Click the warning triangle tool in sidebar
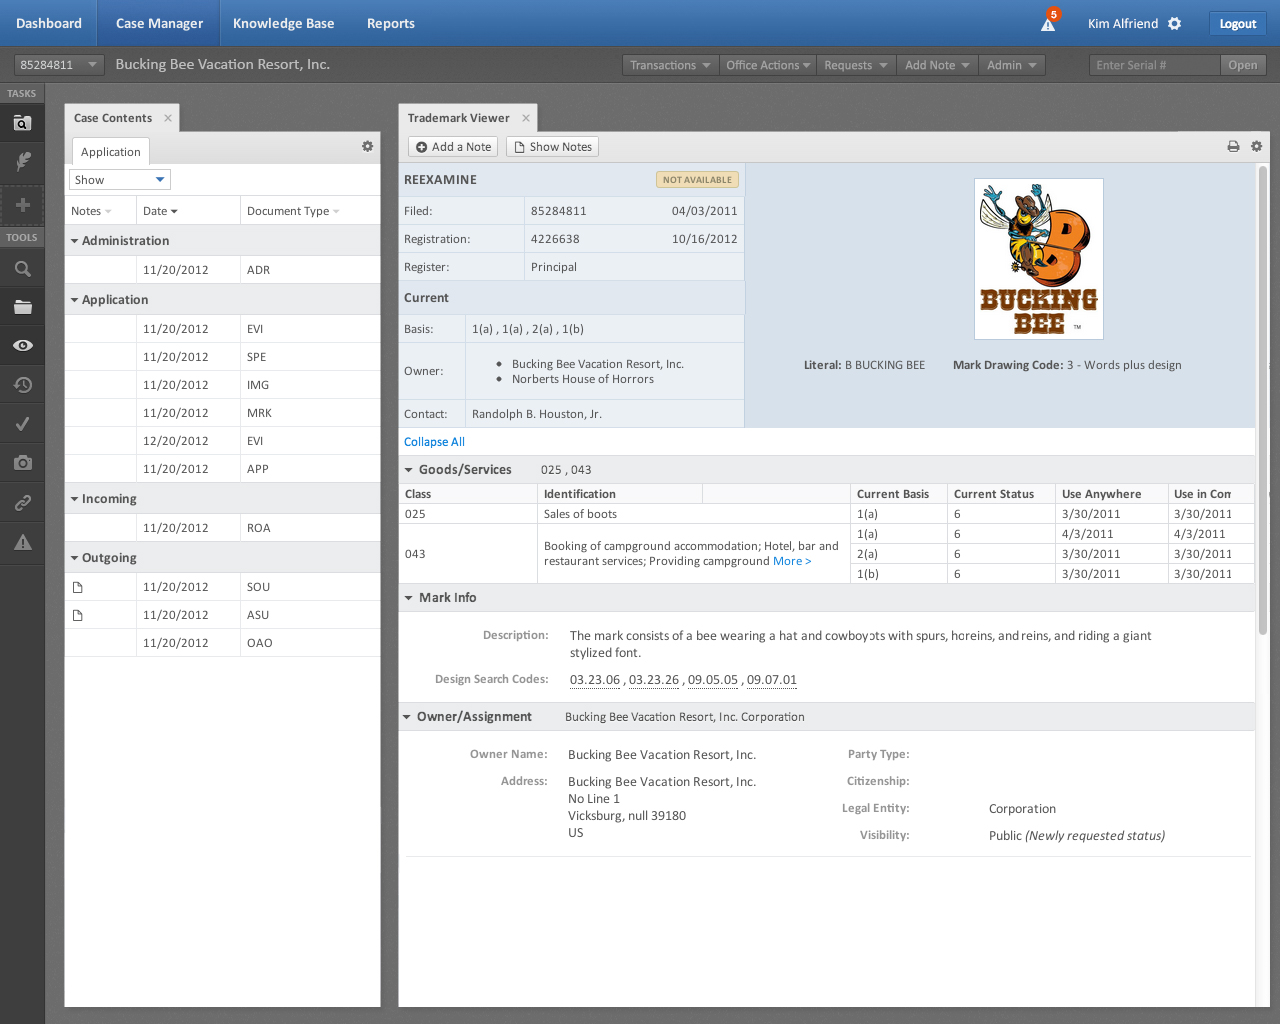The height and width of the screenshot is (1025, 1280). 22,542
